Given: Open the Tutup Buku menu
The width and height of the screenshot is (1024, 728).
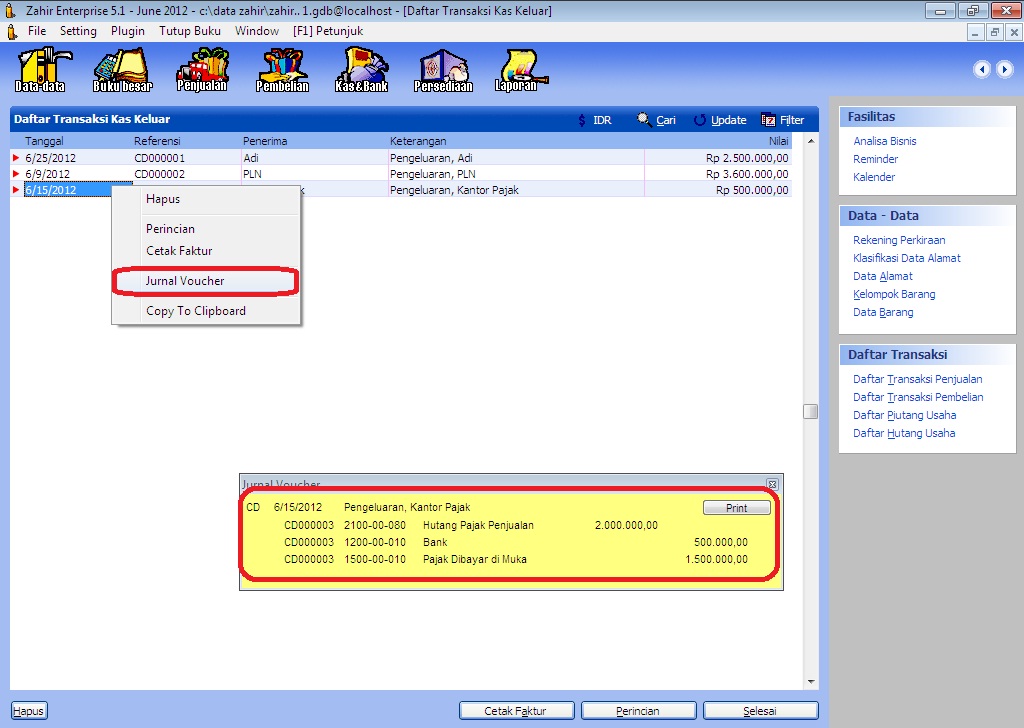Looking at the screenshot, I should pos(190,31).
